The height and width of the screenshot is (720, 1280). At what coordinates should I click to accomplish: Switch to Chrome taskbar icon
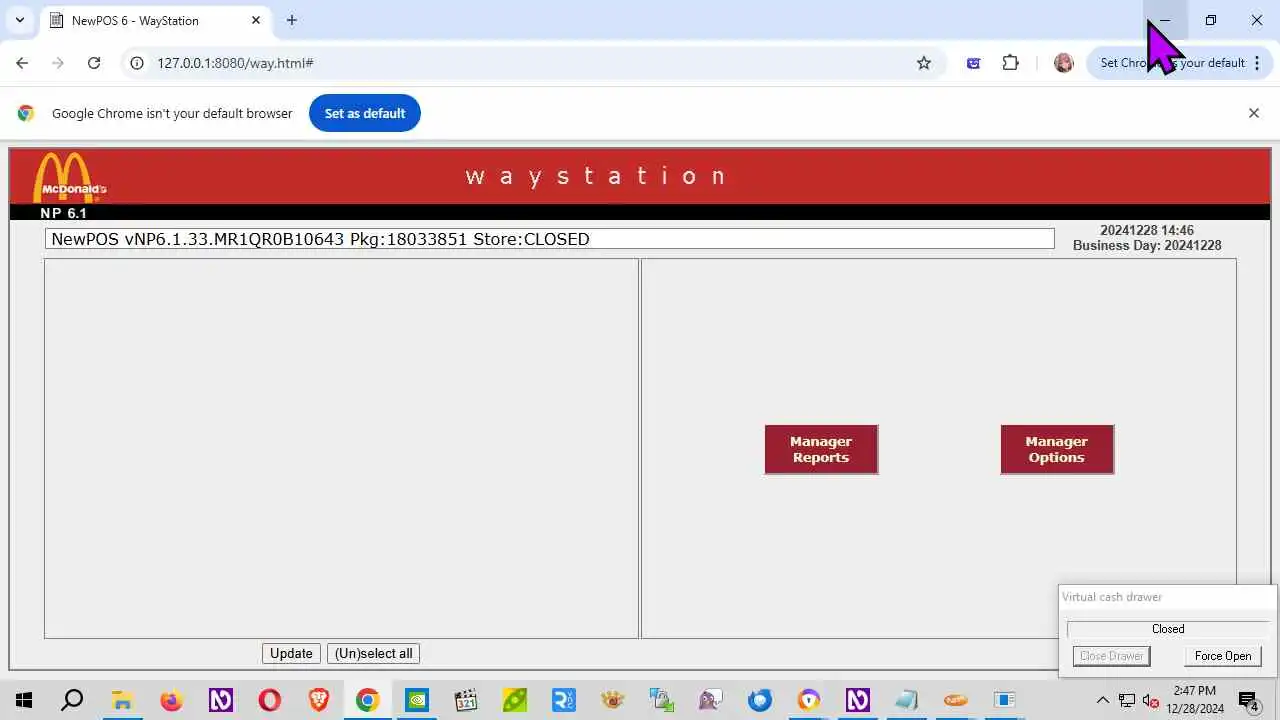click(368, 700)
